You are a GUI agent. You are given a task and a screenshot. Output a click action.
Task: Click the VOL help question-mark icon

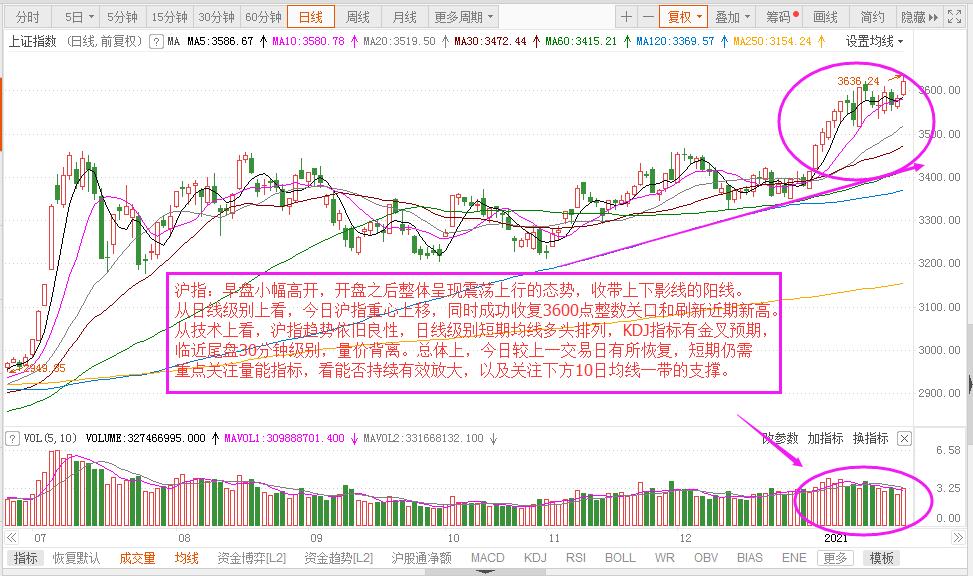(12, 439)
